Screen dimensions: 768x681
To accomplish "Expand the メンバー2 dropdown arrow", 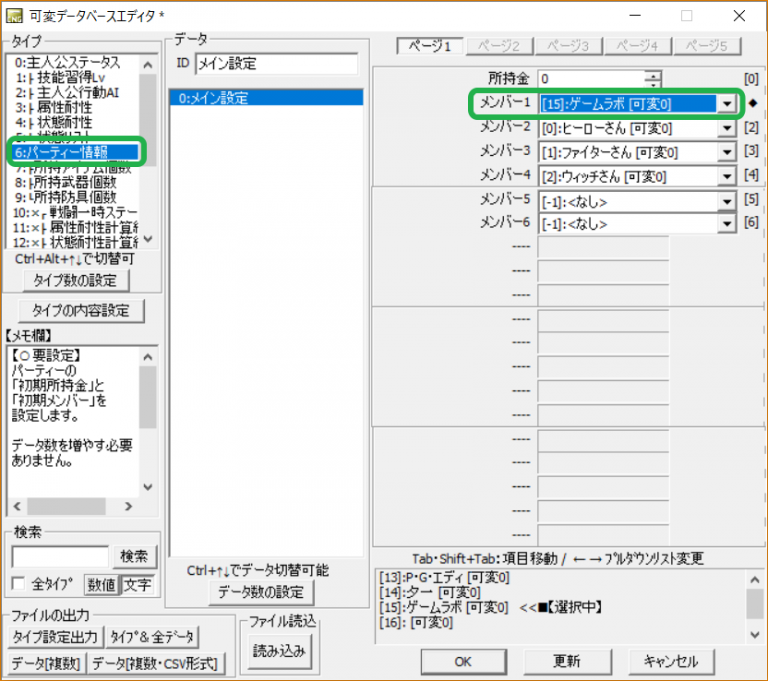I will point(727,127).
